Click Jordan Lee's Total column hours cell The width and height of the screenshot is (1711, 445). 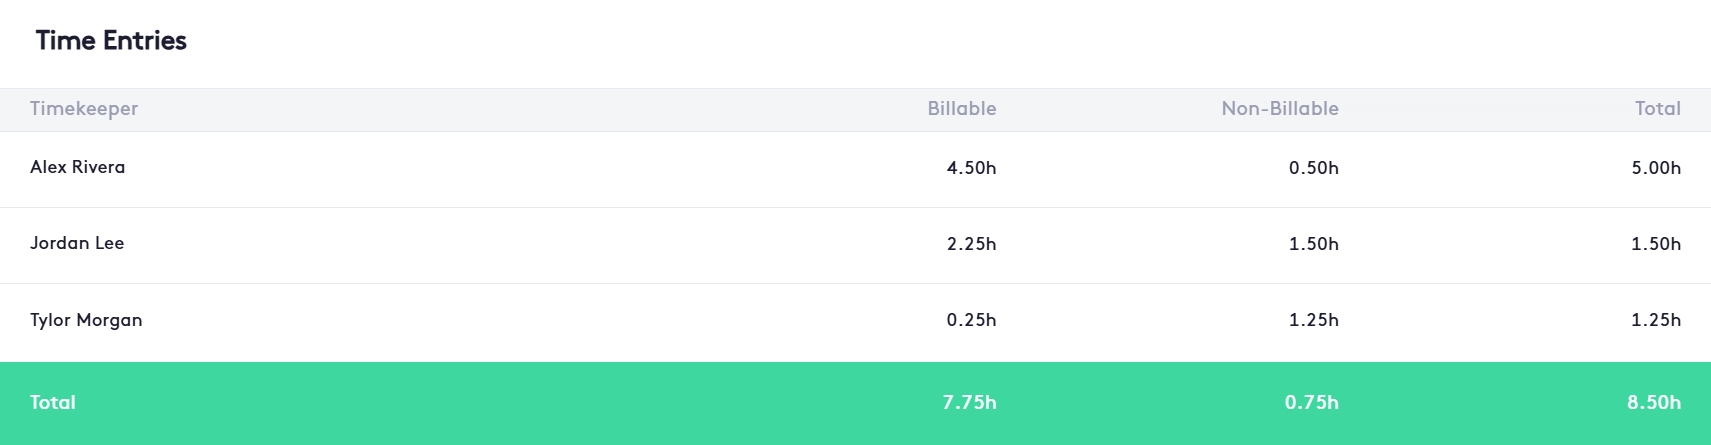[x=1655, y=244]
